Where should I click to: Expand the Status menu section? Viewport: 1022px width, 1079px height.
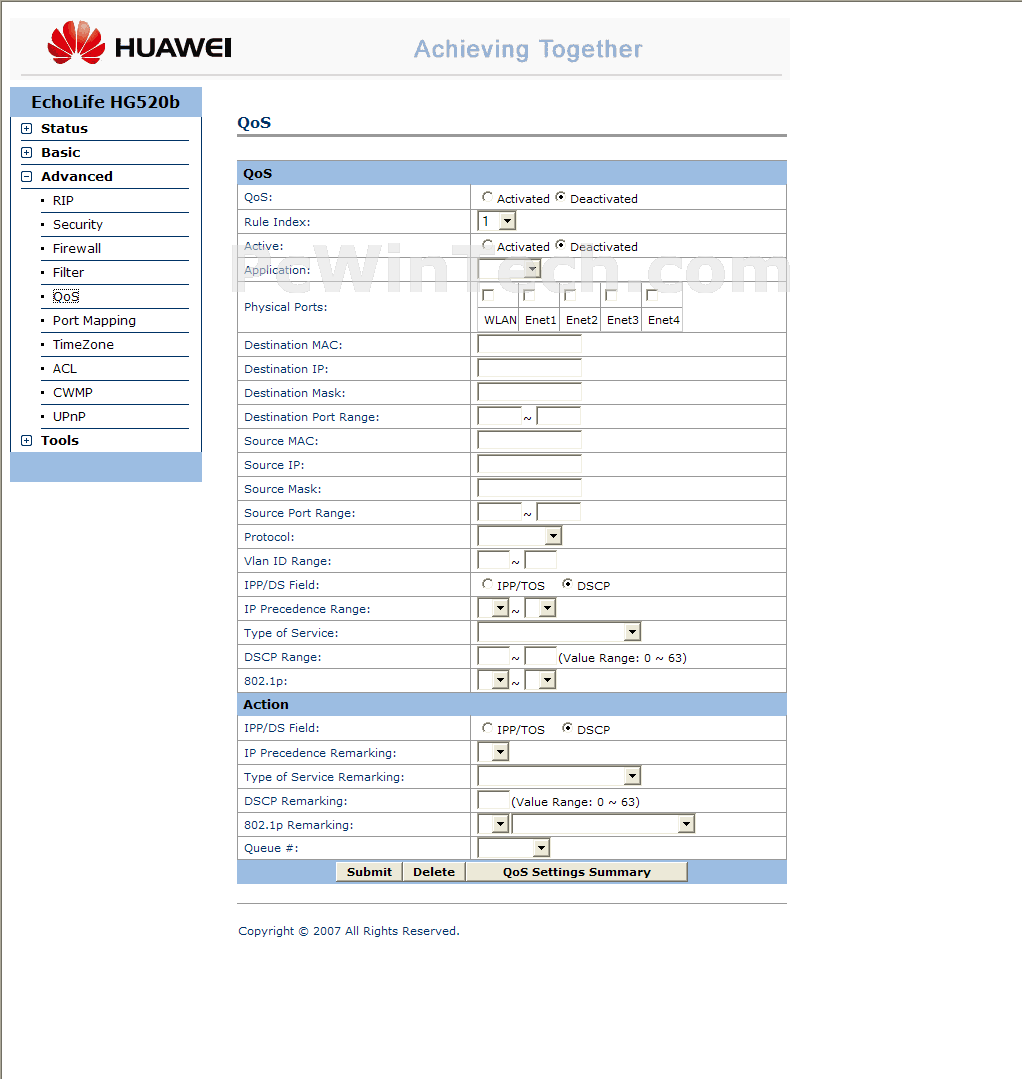(27, 129)
